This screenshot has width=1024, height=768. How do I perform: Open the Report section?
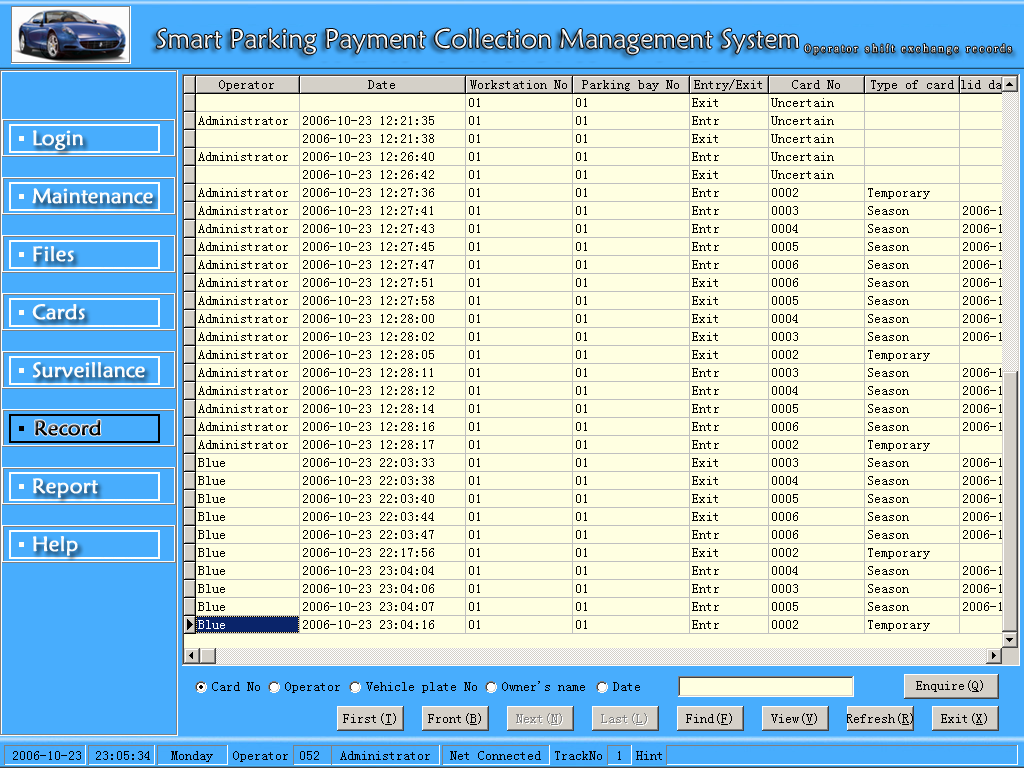click(x=84, y=487)
